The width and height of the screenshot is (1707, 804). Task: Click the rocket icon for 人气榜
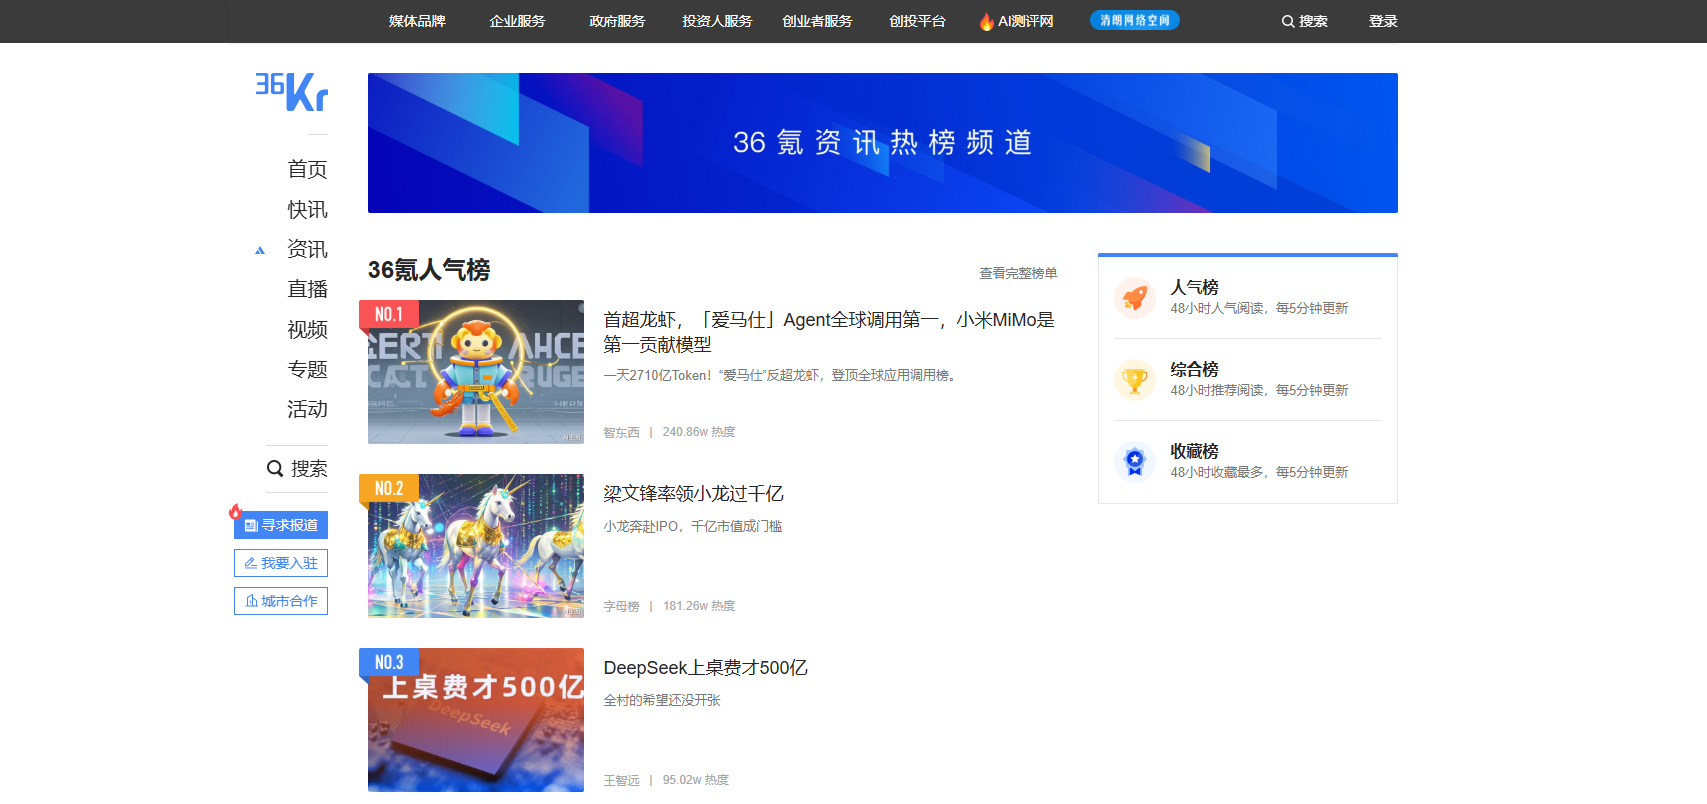tap(1135, 298)
